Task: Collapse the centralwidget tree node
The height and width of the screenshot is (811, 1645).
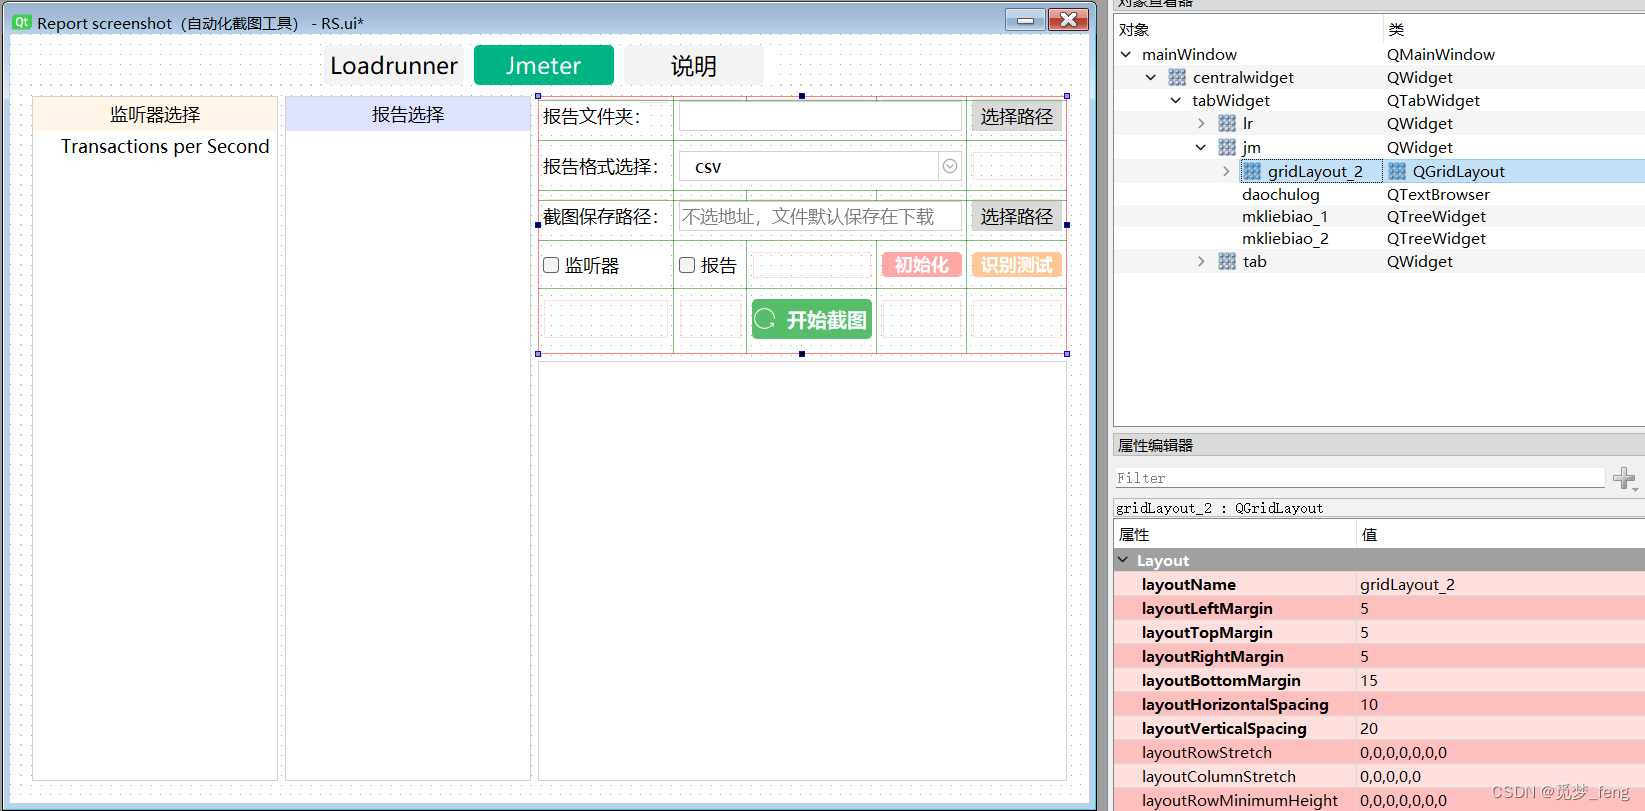Action: point(1151,77)
